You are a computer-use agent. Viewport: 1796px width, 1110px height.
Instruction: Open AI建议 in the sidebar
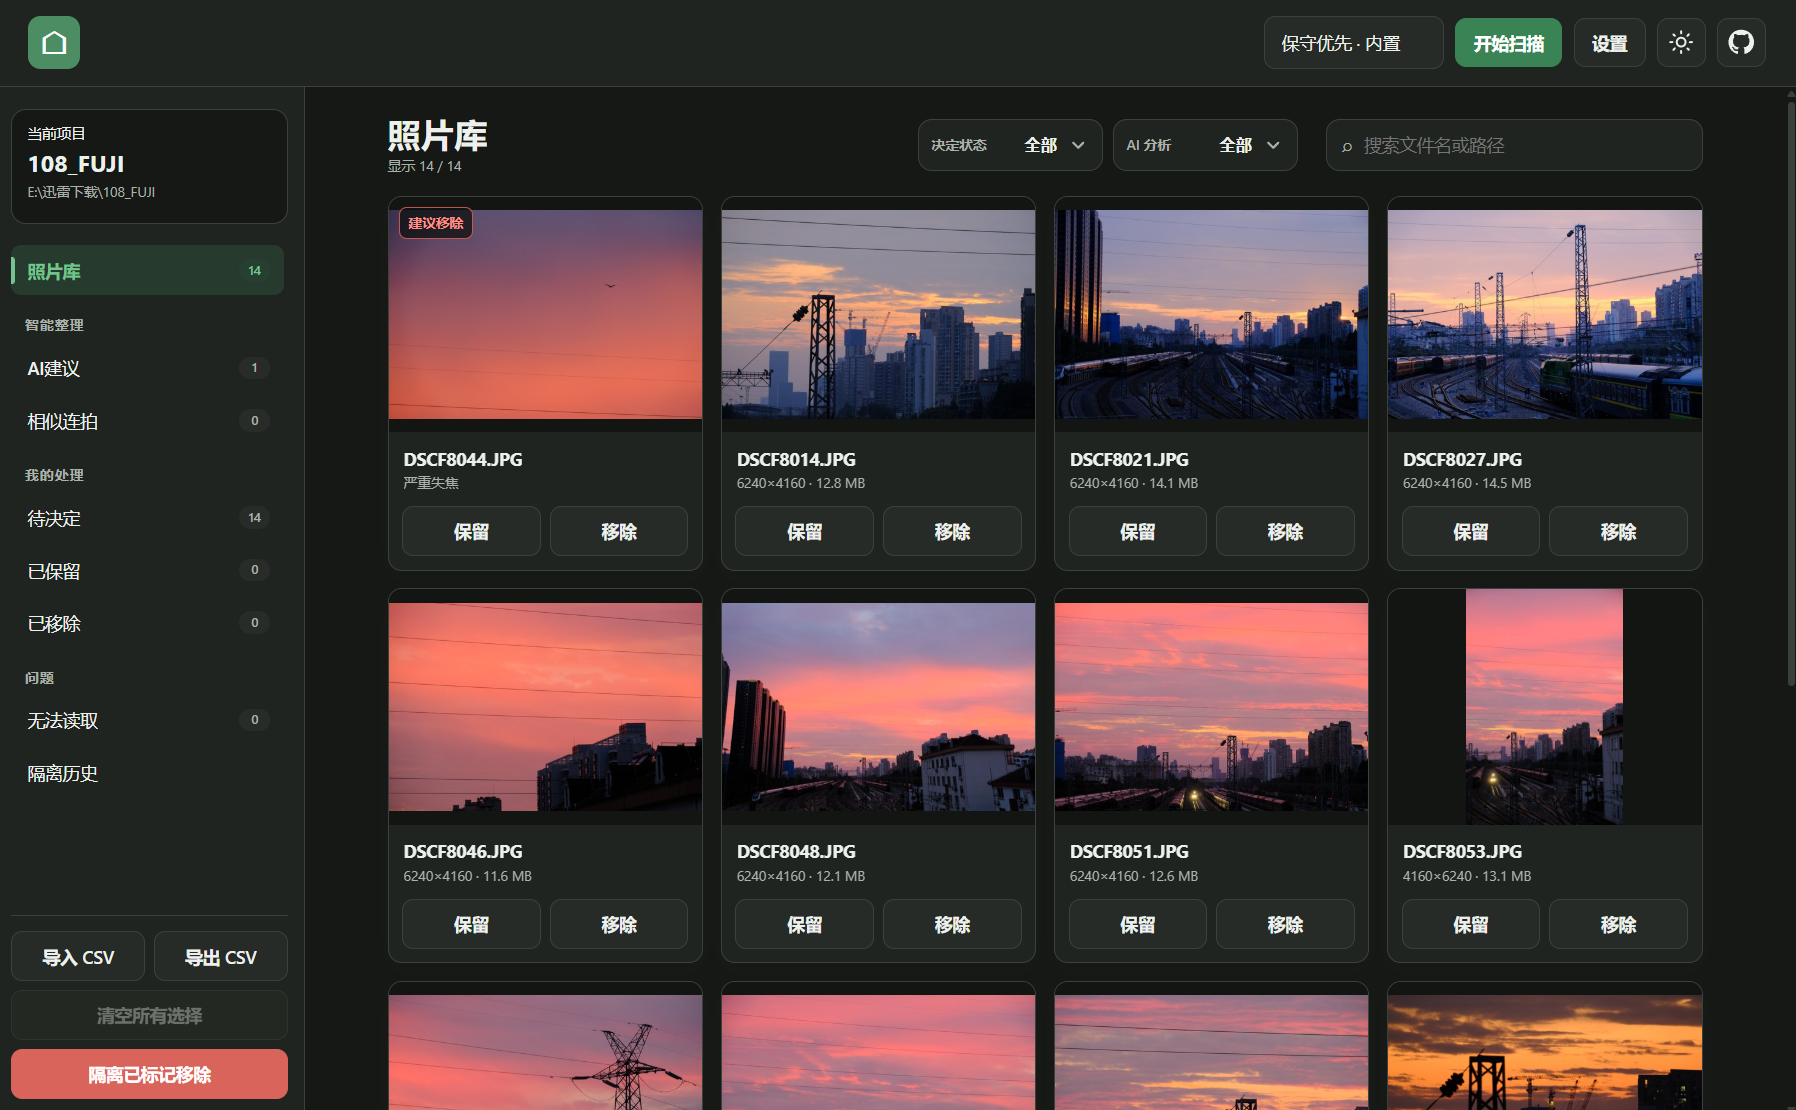147,368
